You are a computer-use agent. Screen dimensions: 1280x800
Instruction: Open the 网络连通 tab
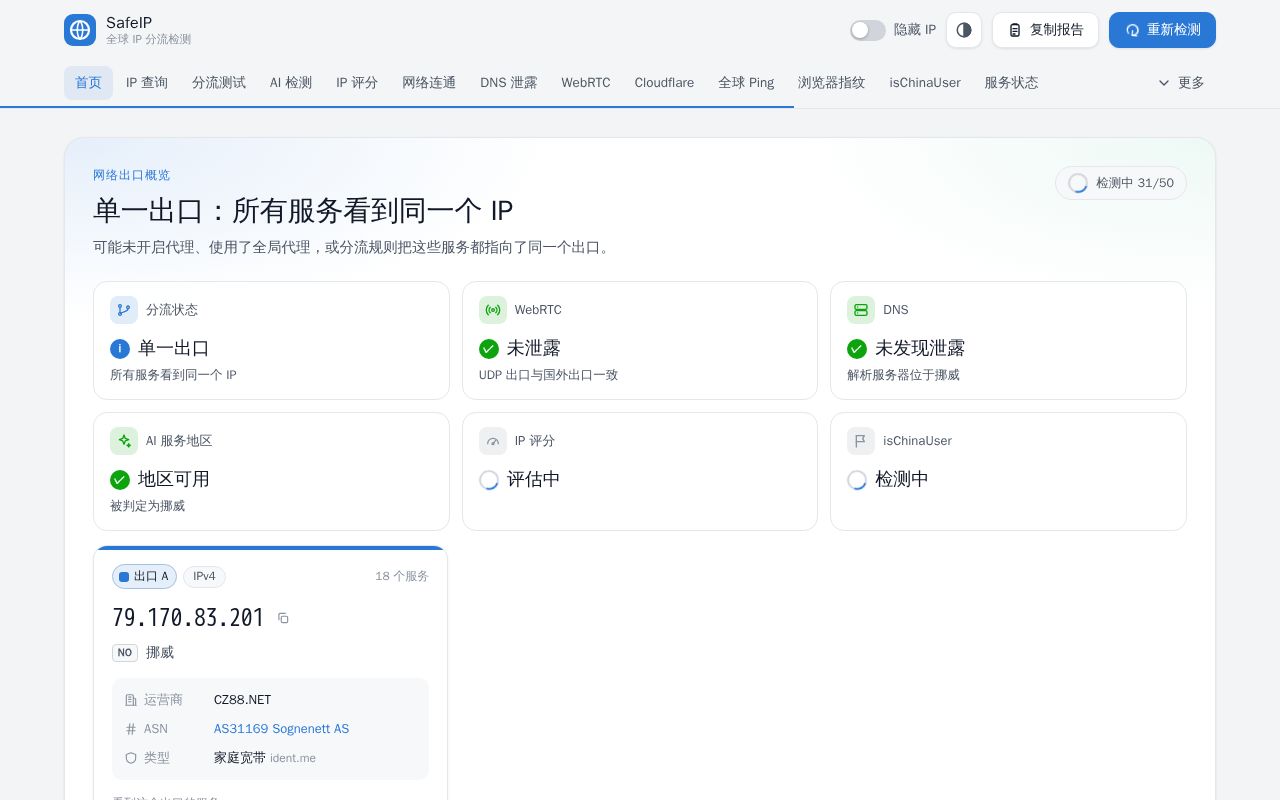point(429,83)
